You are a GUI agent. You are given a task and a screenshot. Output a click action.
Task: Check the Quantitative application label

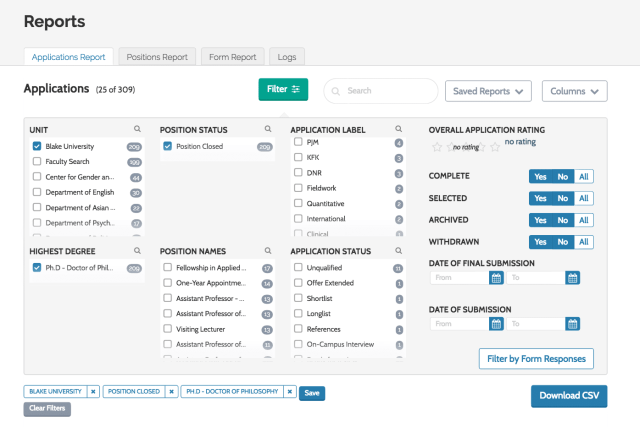[298, 203]
